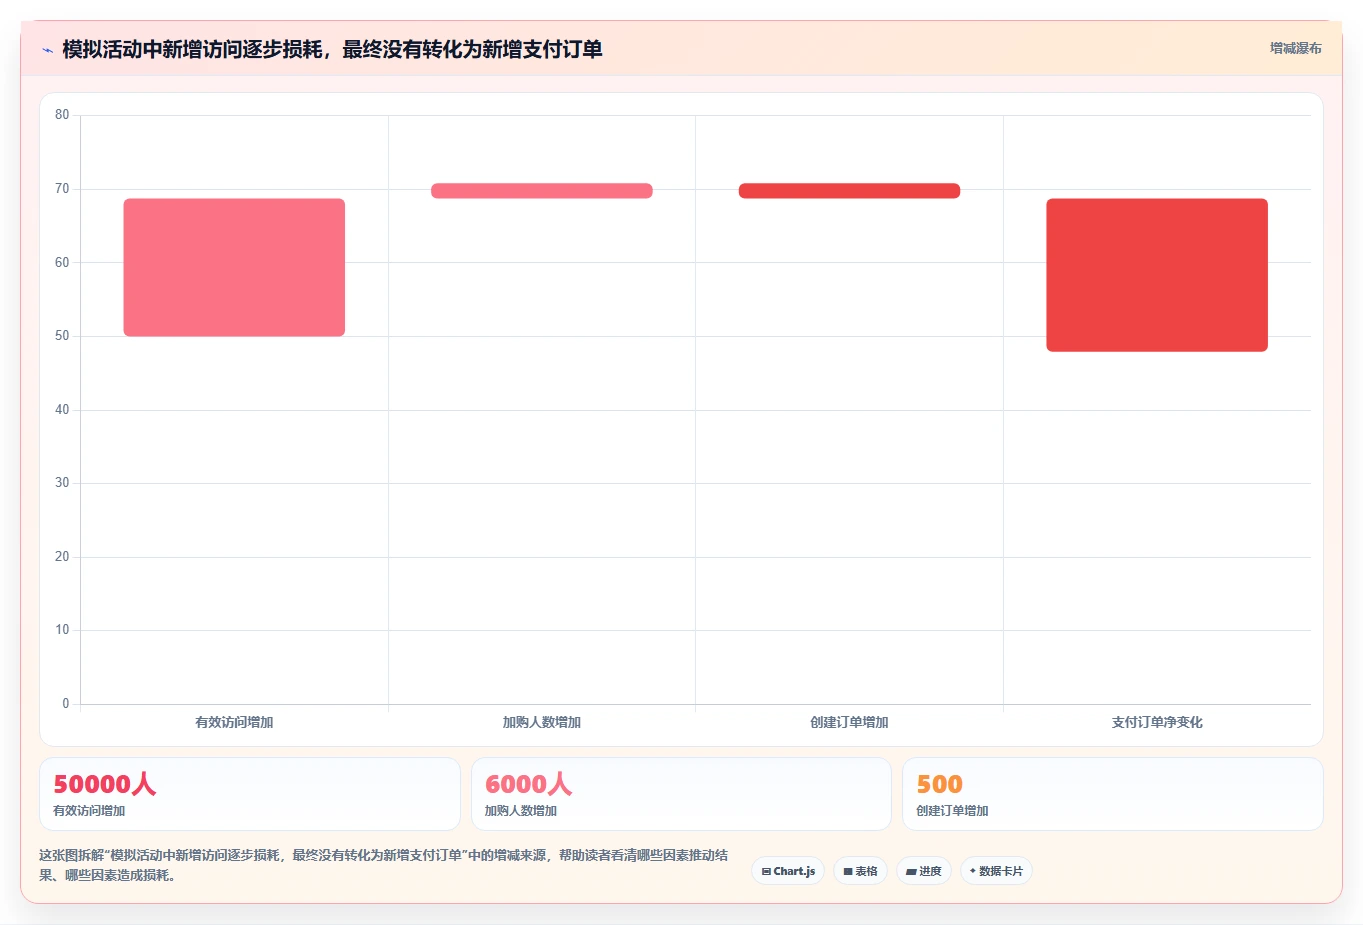Click the x-axis label 支付订单净变化

point(1157,722)
